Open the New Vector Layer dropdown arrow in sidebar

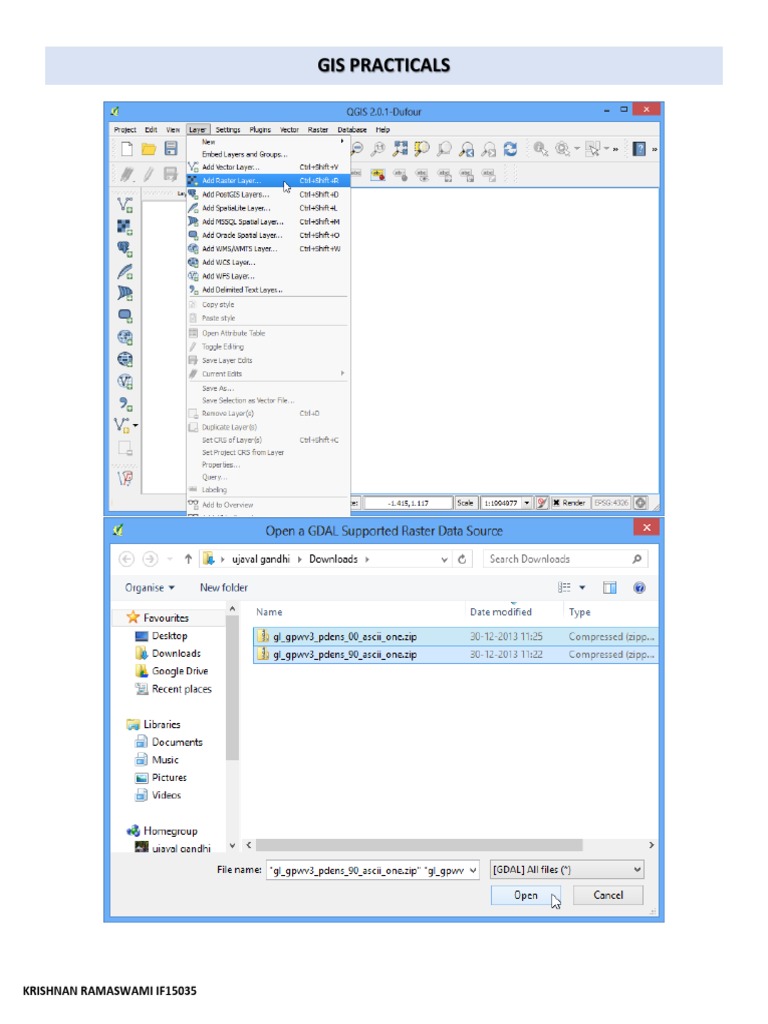pos(135,426)
